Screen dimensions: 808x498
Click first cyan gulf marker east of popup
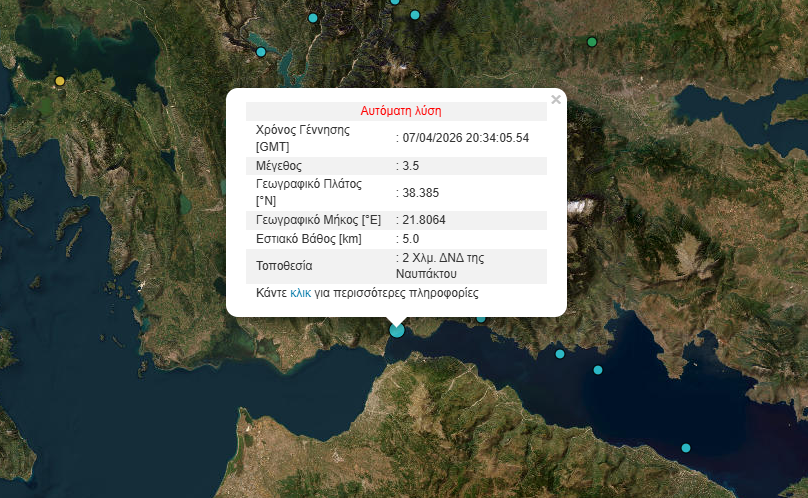point(560,354)
